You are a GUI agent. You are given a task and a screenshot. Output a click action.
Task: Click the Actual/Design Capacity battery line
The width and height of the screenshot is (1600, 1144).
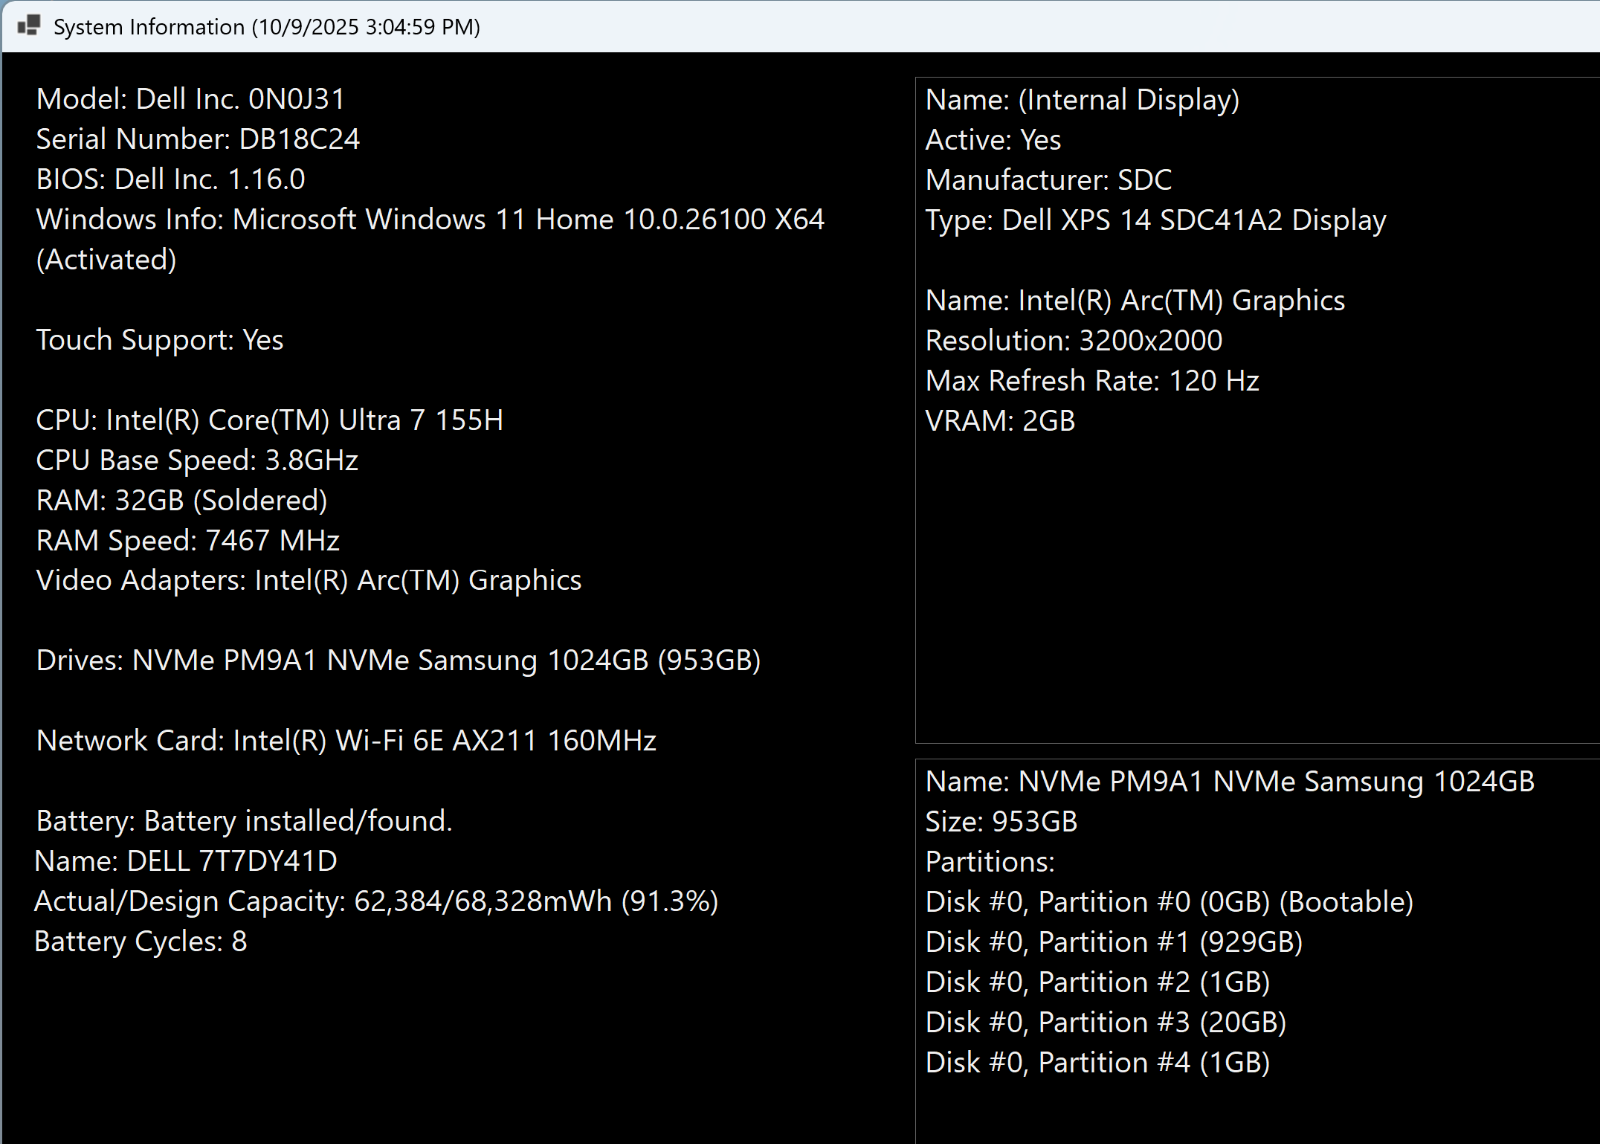click(x=376, y=901)
